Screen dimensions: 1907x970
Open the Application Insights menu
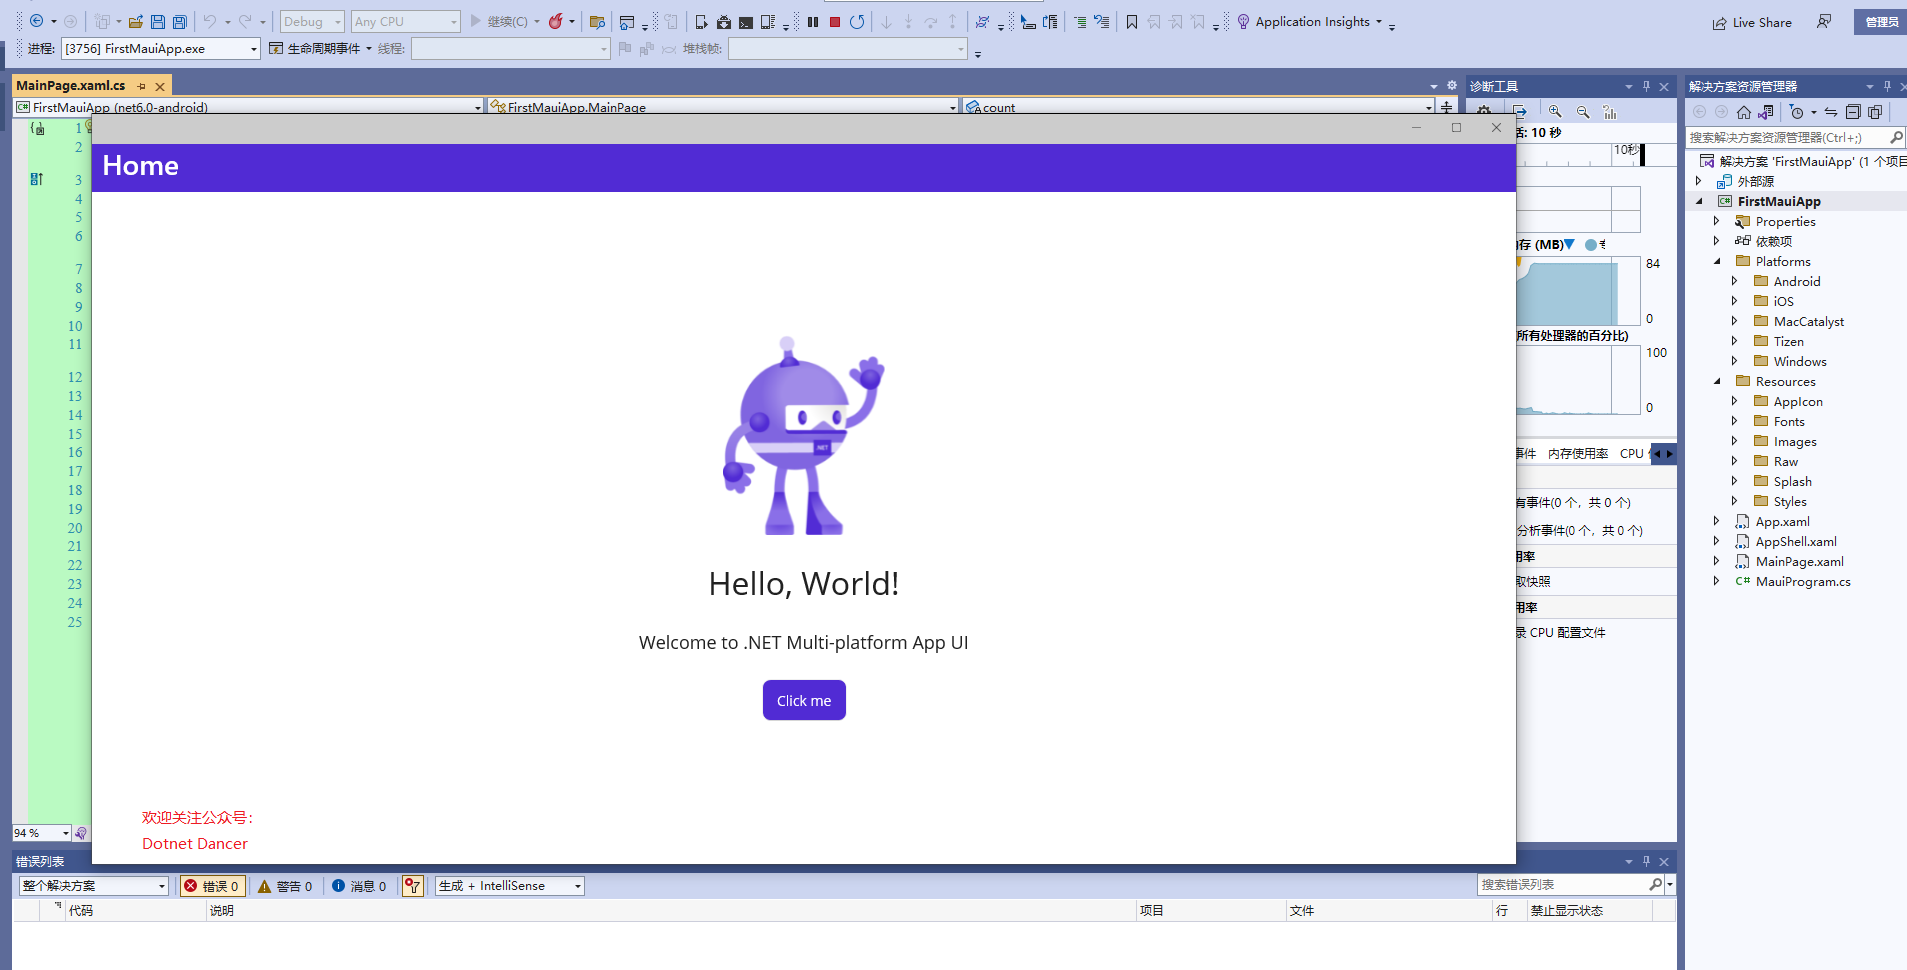click(x=1312, y=22)
